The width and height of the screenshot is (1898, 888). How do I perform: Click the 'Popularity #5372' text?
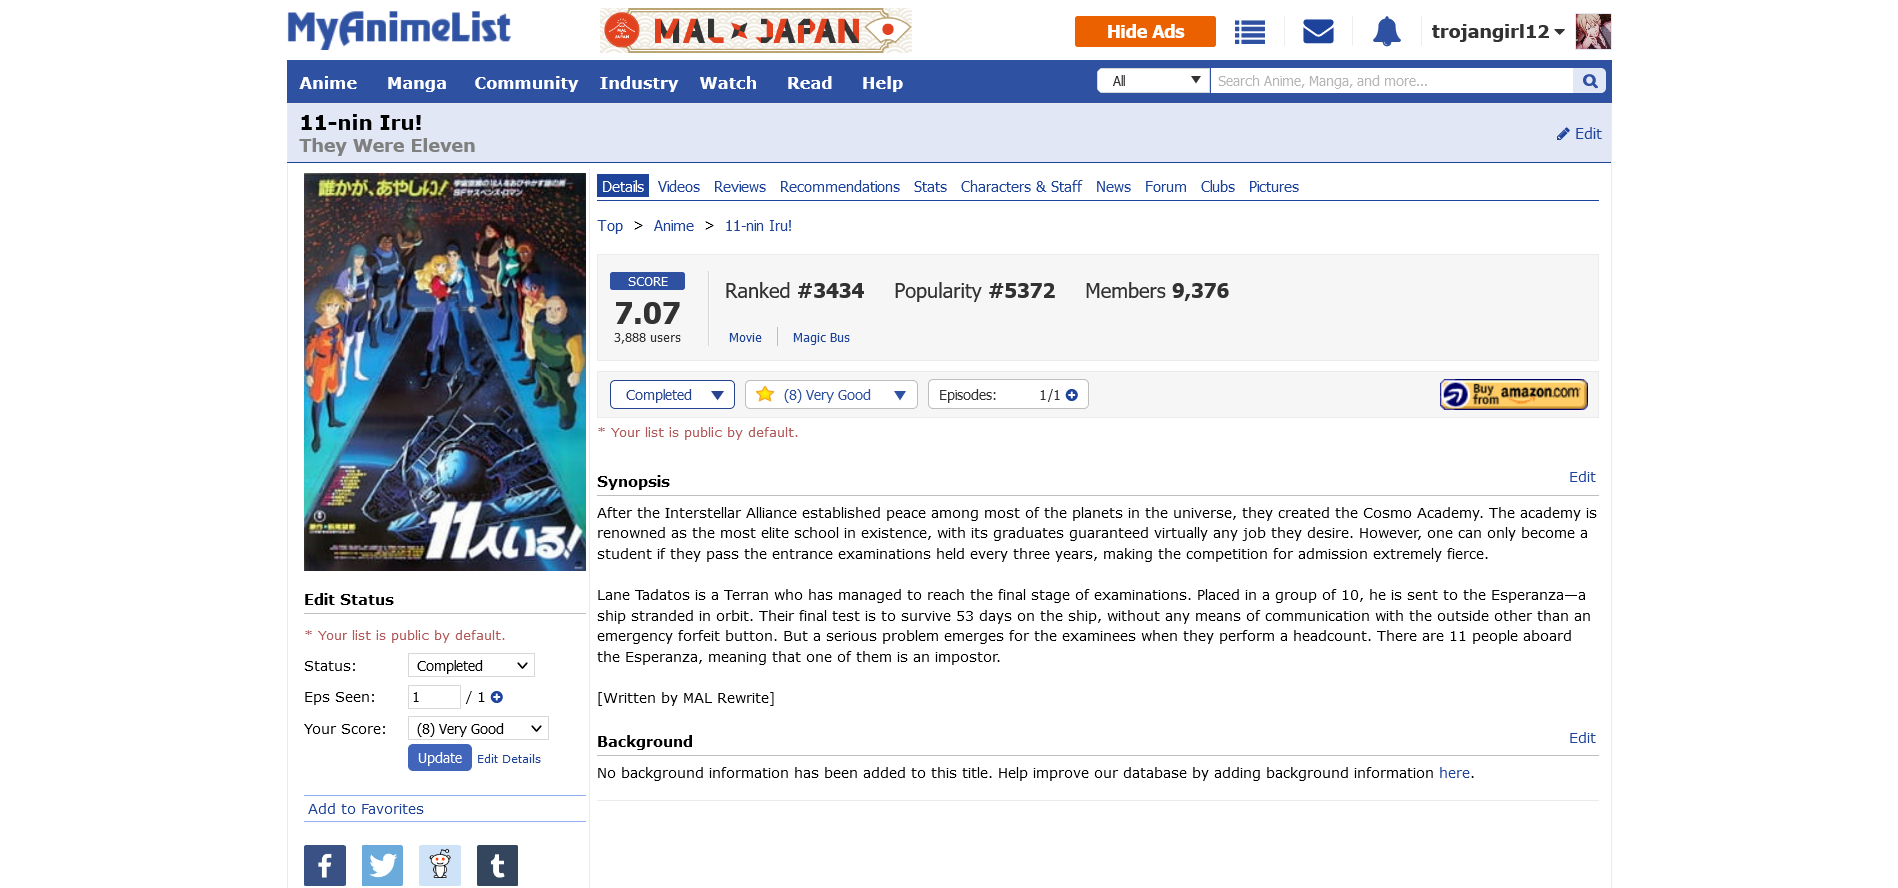coord(974,291)
